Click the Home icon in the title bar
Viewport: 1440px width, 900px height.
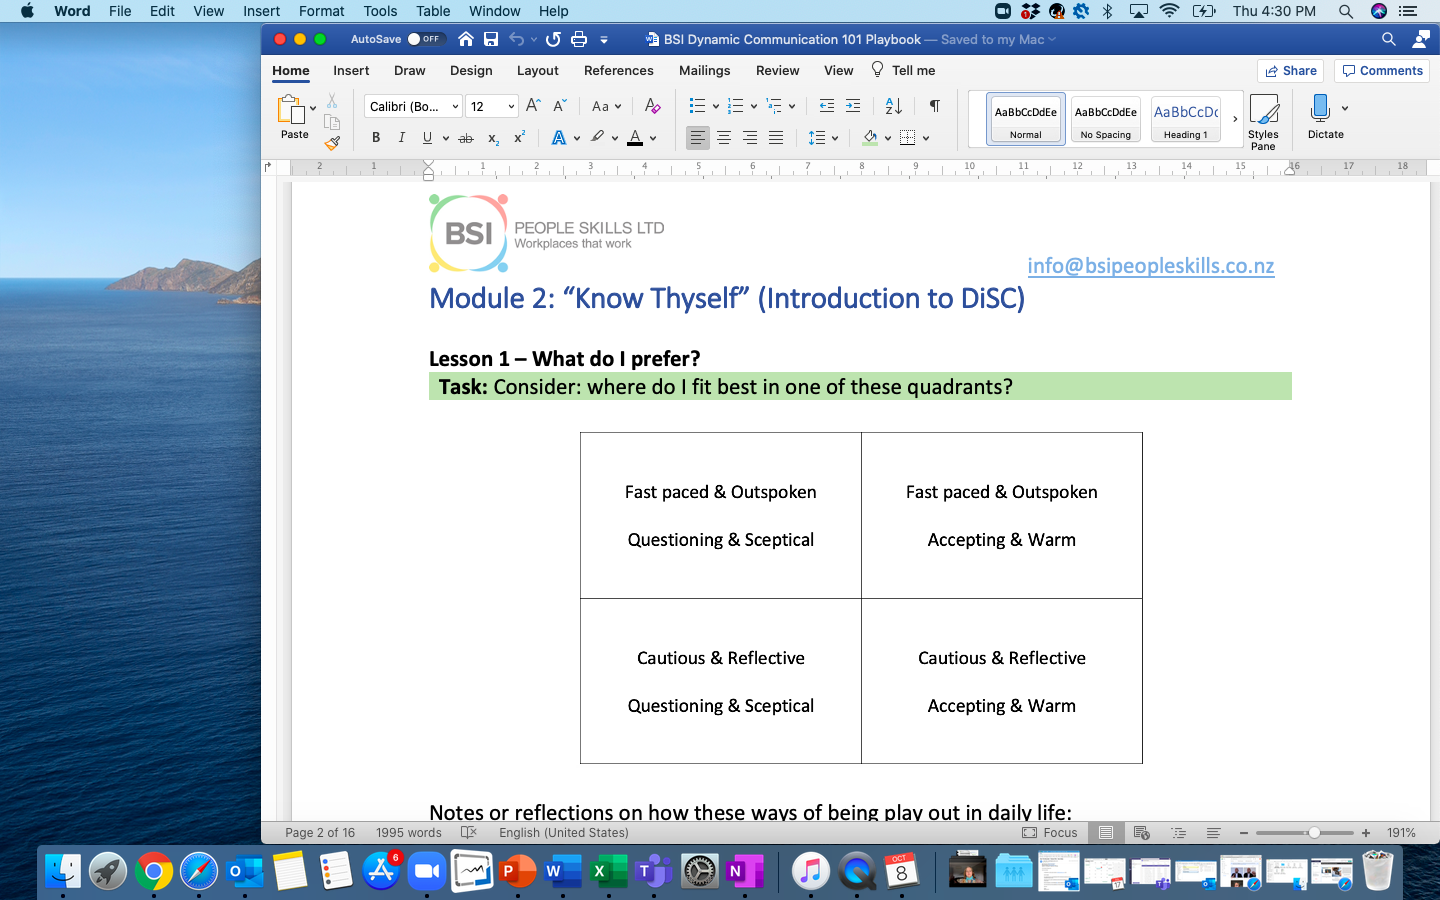coord(466,39)
